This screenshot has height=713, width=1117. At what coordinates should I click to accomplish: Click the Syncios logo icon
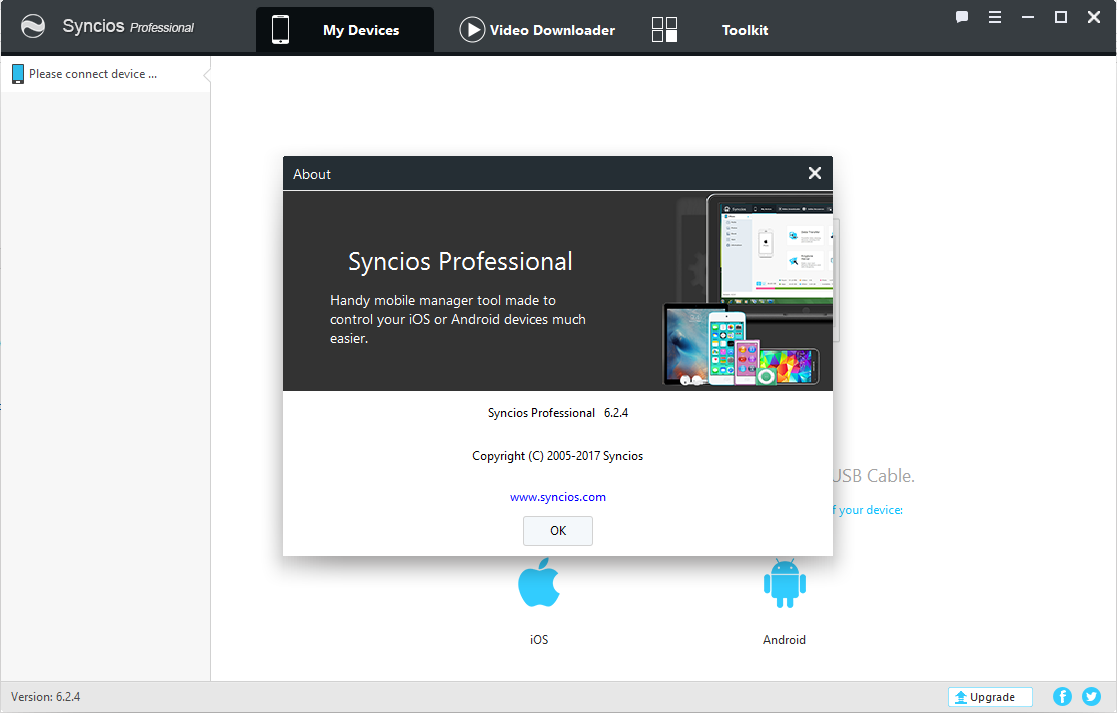pyautogui.click(x=33, y=26)
